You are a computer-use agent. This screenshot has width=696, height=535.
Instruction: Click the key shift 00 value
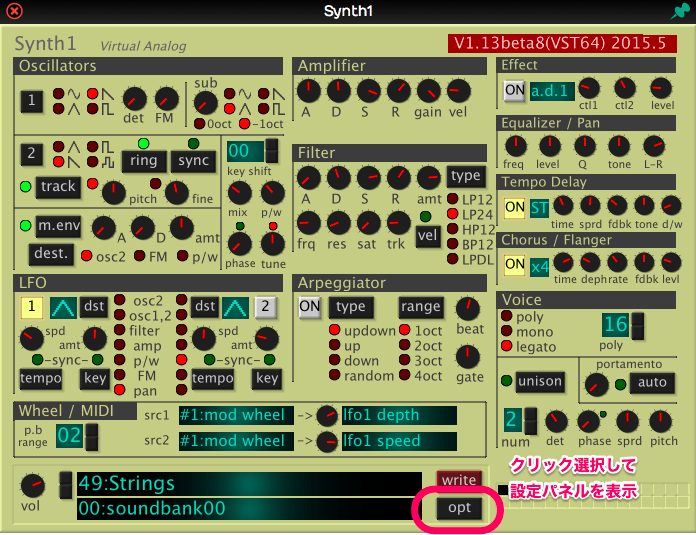[245, 151]
